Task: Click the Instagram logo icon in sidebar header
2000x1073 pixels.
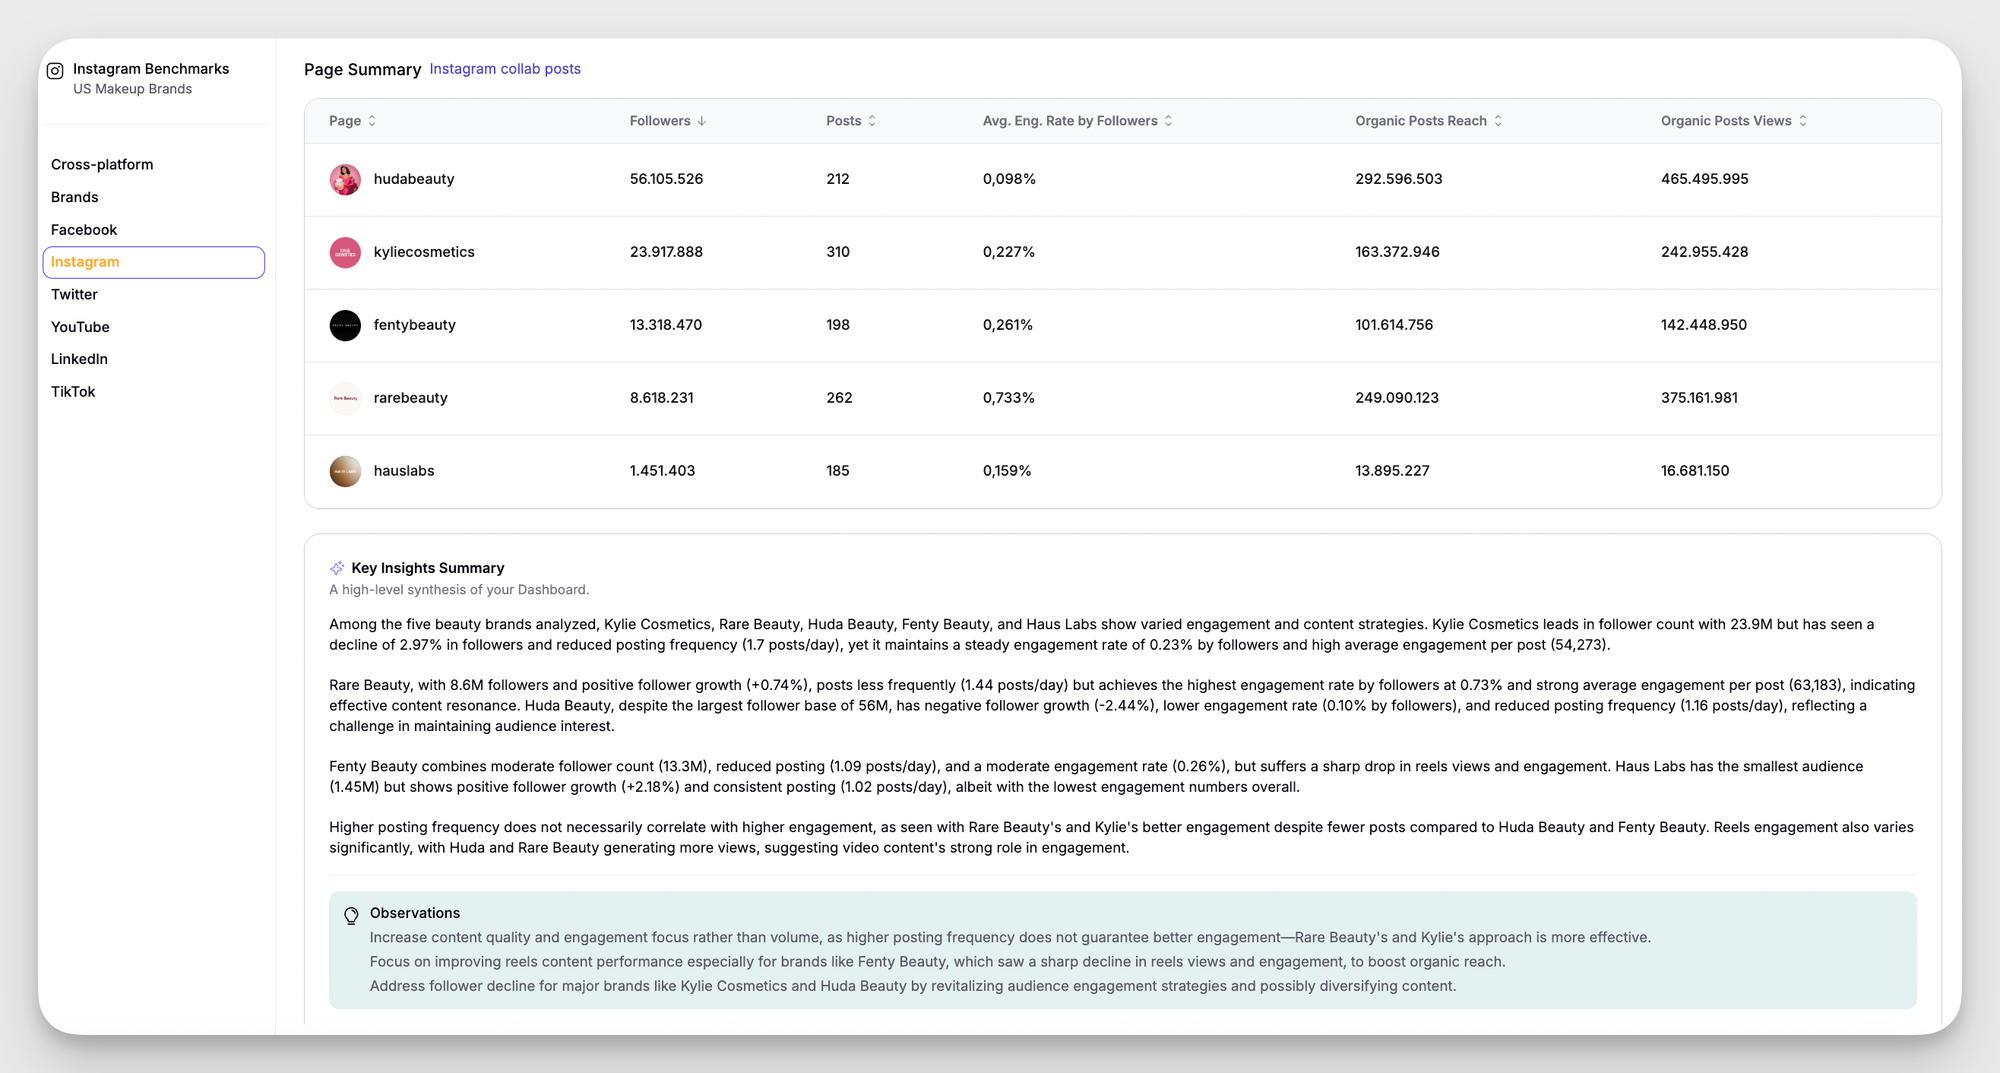Action: [55, 70]
